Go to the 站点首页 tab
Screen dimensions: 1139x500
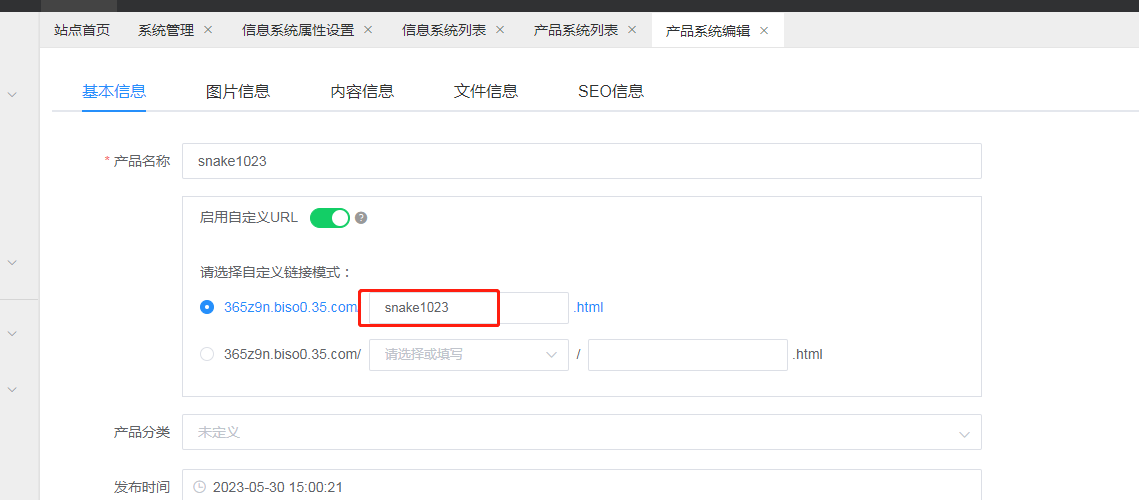tap(82, 30)
